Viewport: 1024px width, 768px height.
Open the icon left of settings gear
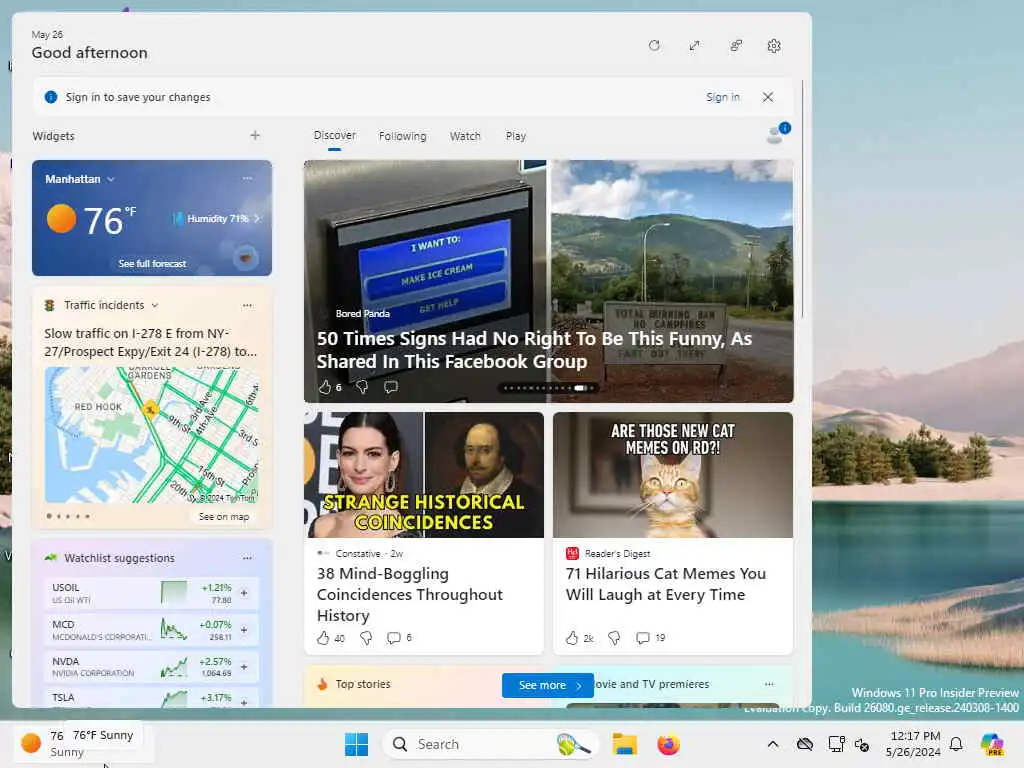point(735,45)
